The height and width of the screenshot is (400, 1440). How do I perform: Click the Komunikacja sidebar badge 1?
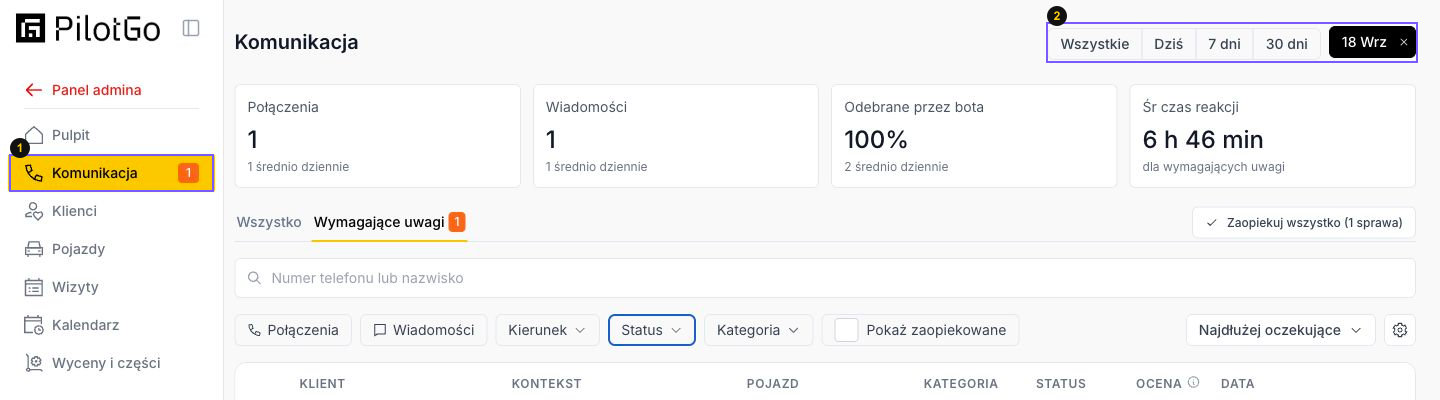tap(188, 173)
